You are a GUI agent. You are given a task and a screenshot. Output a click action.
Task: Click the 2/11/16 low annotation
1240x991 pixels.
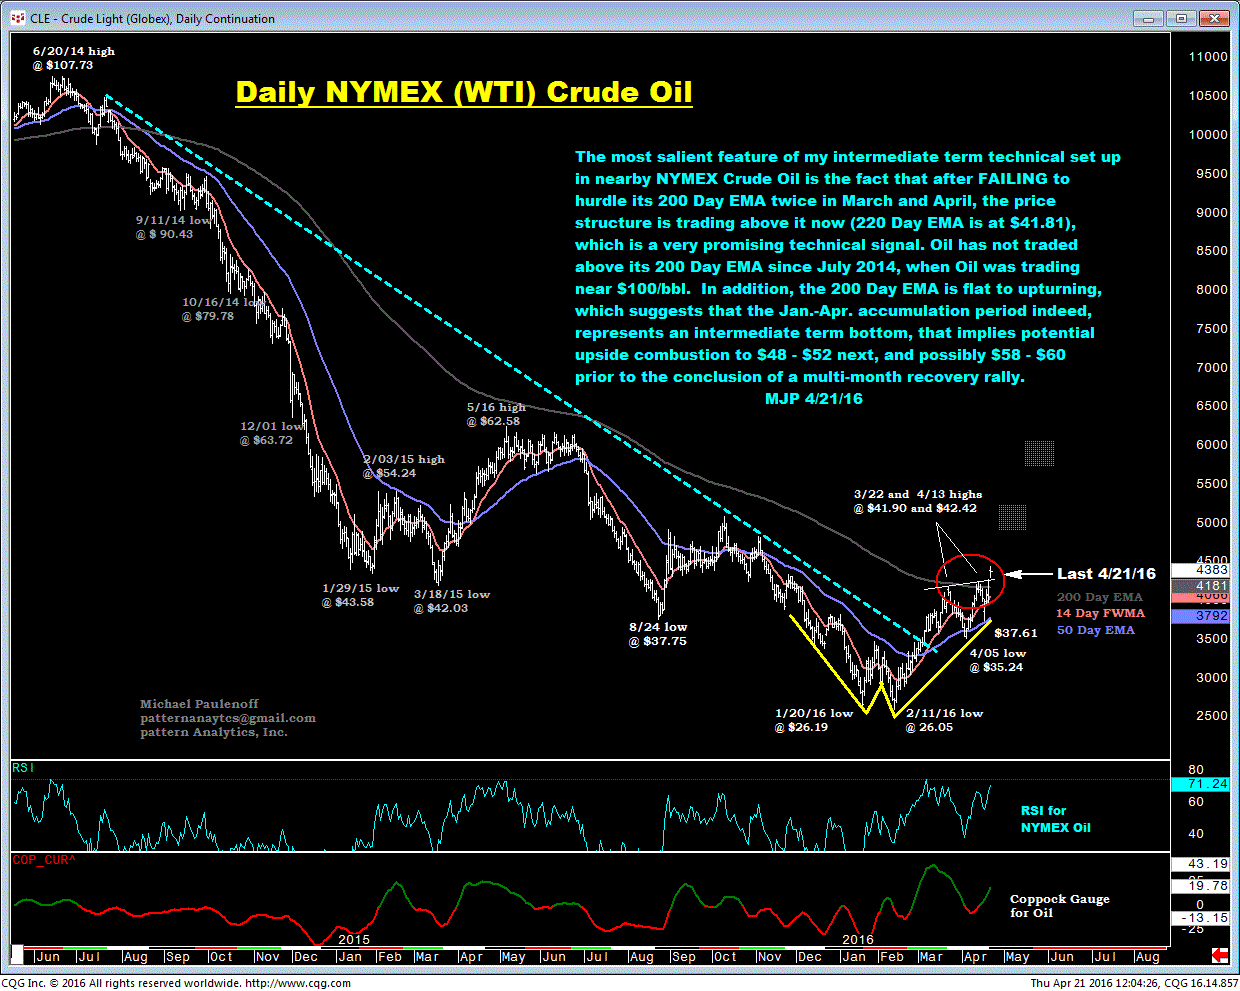point(944,720)
